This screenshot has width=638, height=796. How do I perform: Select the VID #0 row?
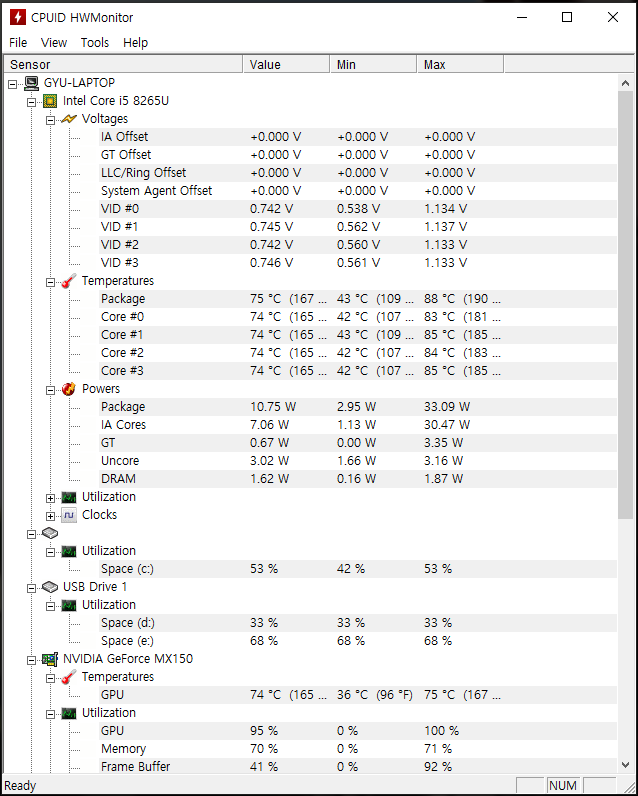pos(358,209)
